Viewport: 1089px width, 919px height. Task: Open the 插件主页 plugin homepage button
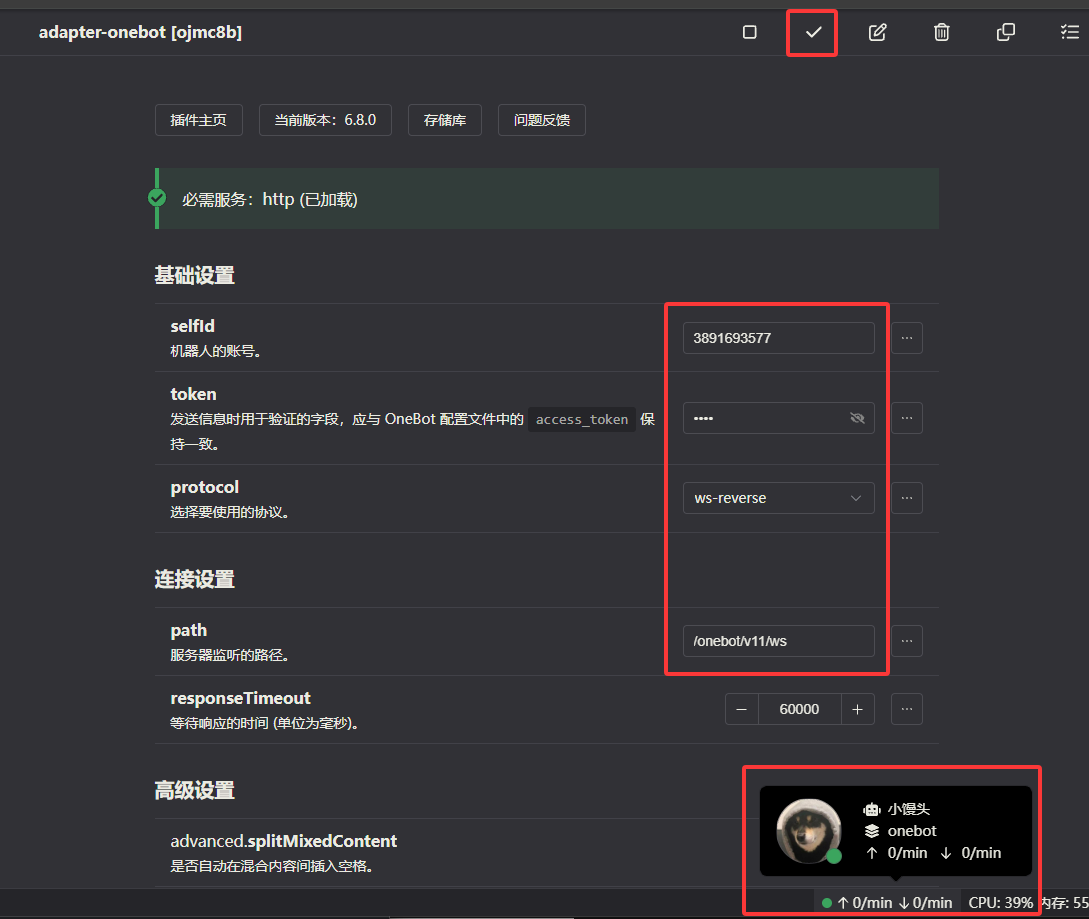pyautogui.click(x=198, y=120)
